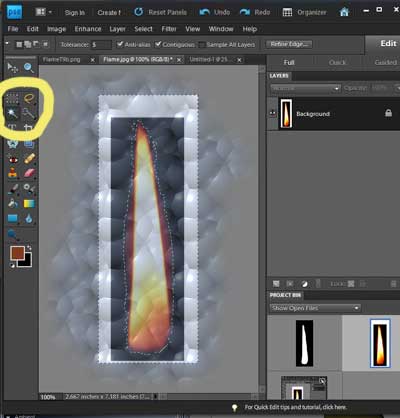Open the Filter menu
The height and width of the screenshot is (418, 400).
[x=169, y=29]
